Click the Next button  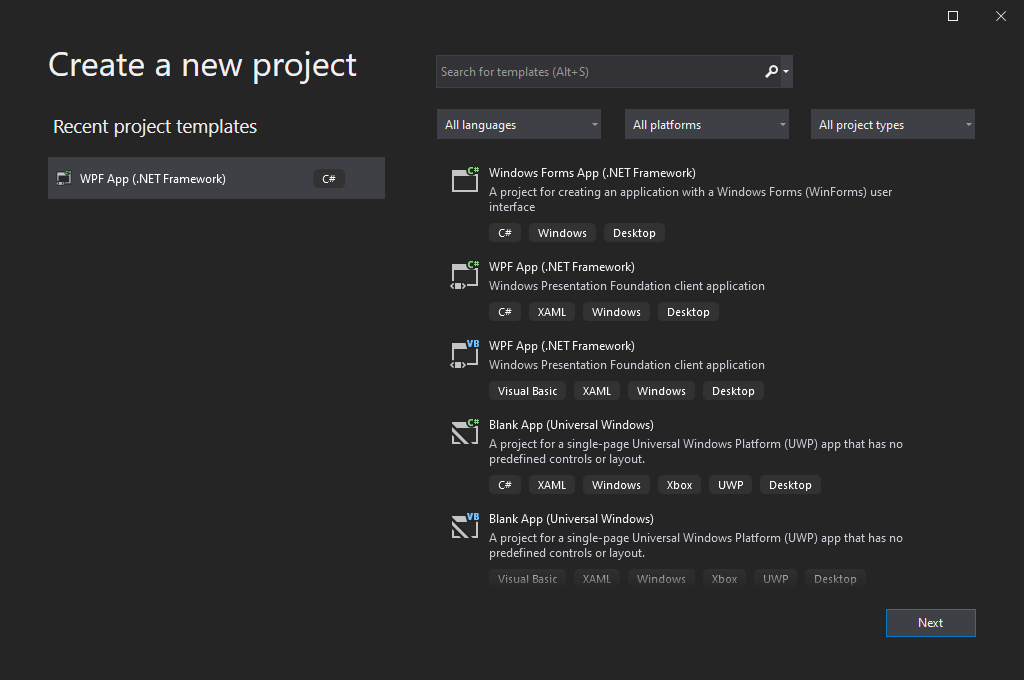coord(931,623)
